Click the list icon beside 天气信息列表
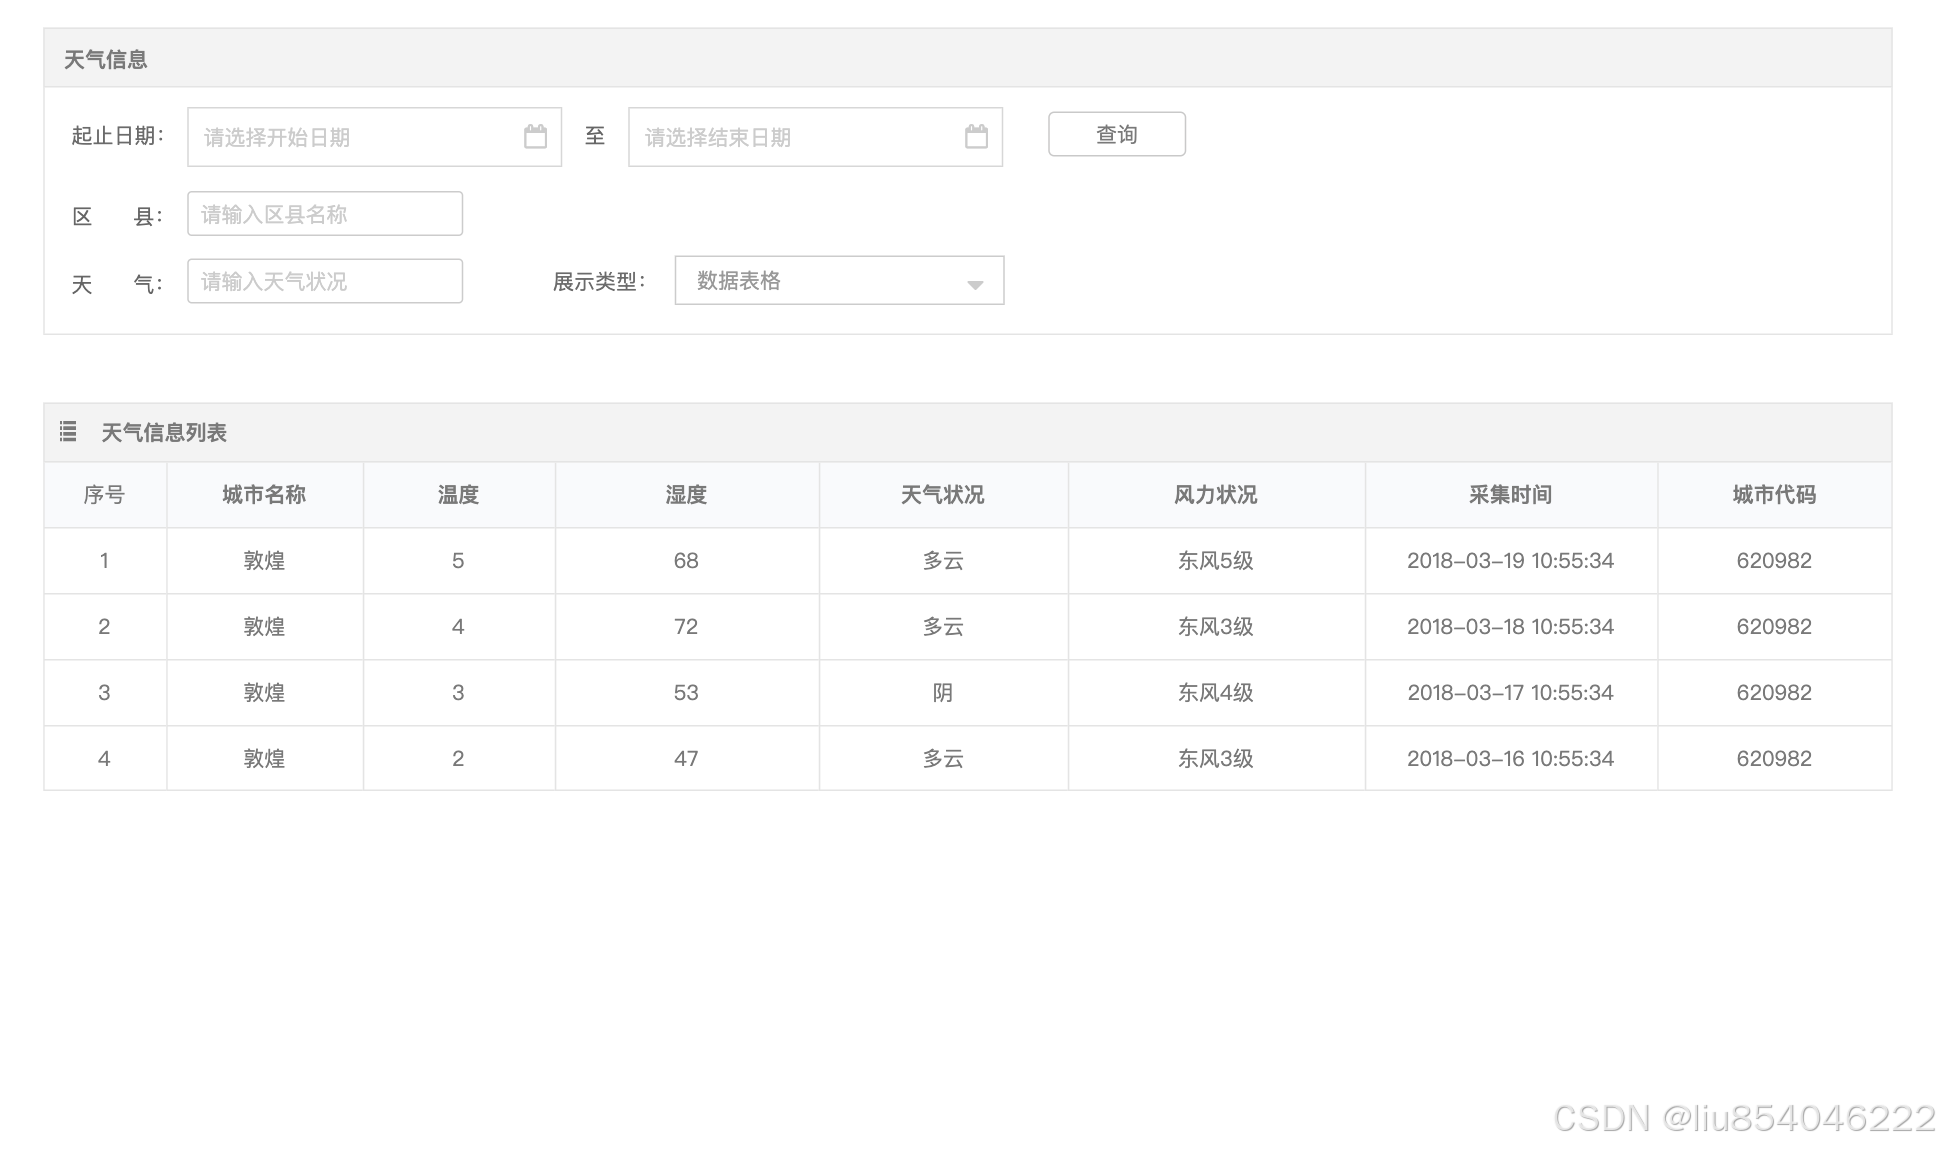Viewport: 1940px width, 1150px height. (x=68, y=432)
